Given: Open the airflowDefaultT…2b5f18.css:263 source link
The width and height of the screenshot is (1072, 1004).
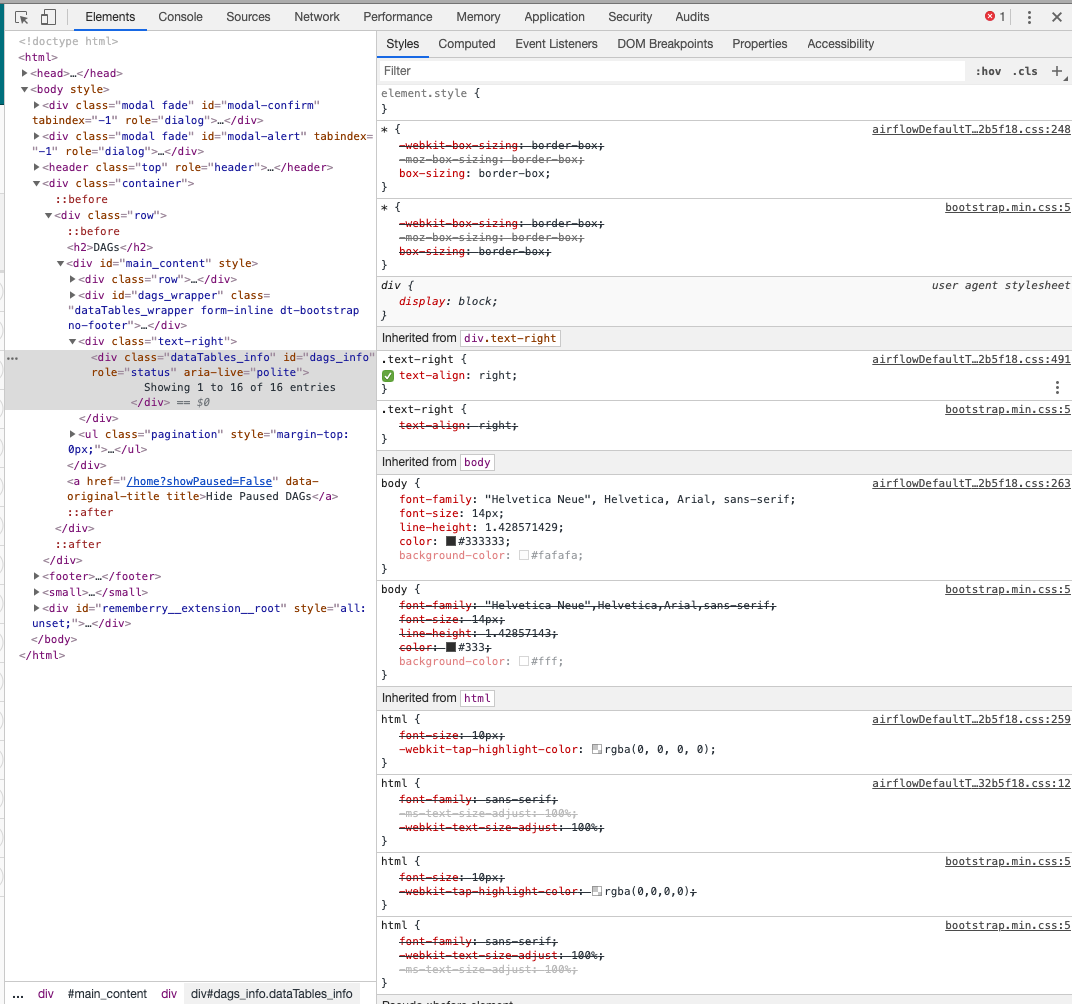Looking at the screenshot, I should [971, 483].
